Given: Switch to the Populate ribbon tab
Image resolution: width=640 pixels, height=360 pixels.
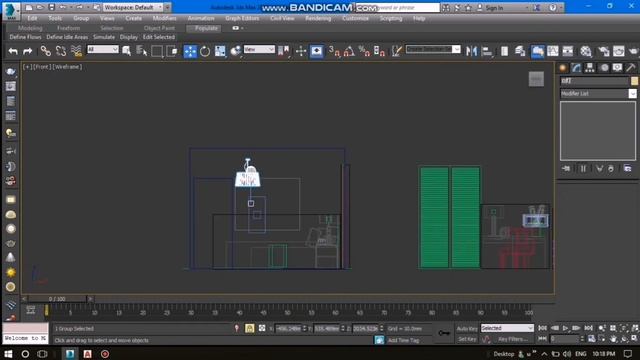Looking at the screenshot, I should [204, 28].
